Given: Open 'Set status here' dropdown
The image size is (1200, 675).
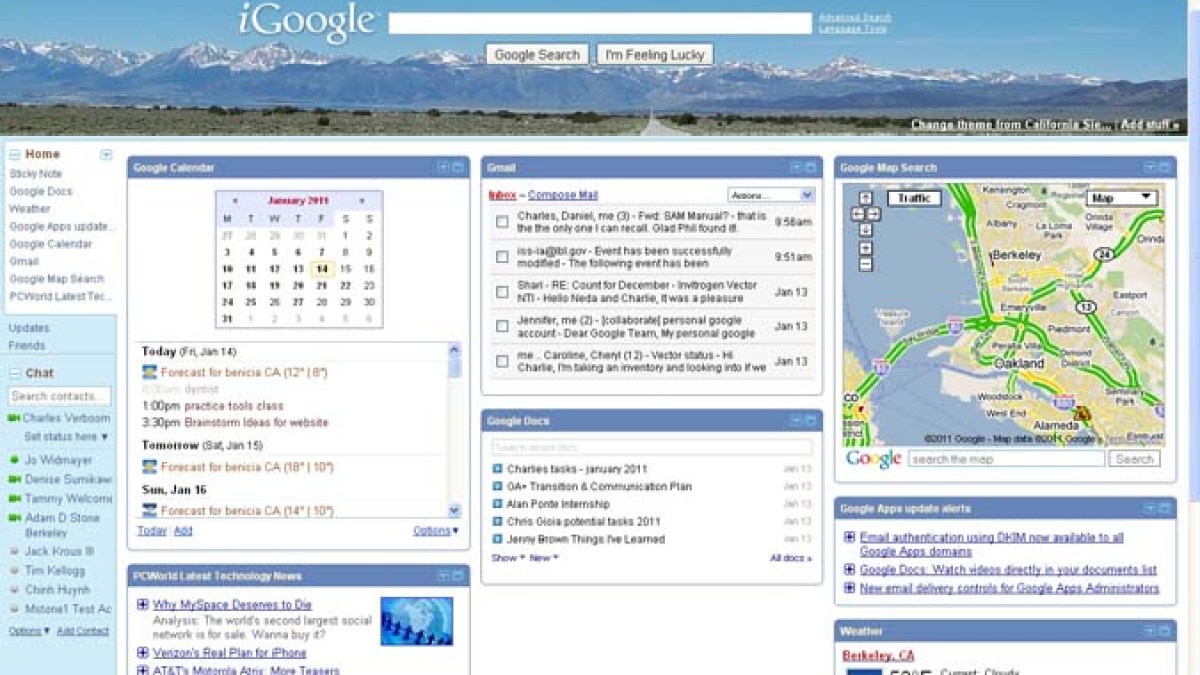Looking at the screenshot, I should (66, 437).
